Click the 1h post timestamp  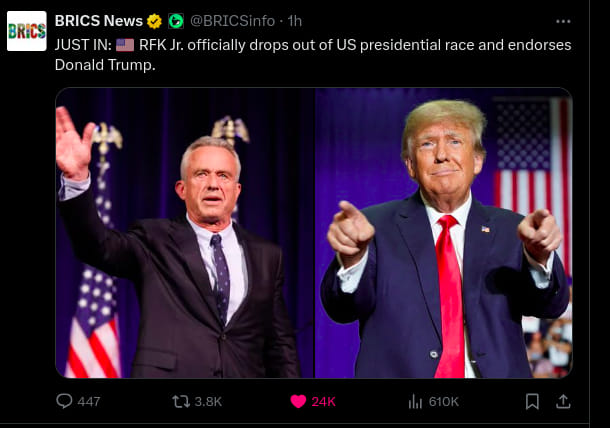295,21
